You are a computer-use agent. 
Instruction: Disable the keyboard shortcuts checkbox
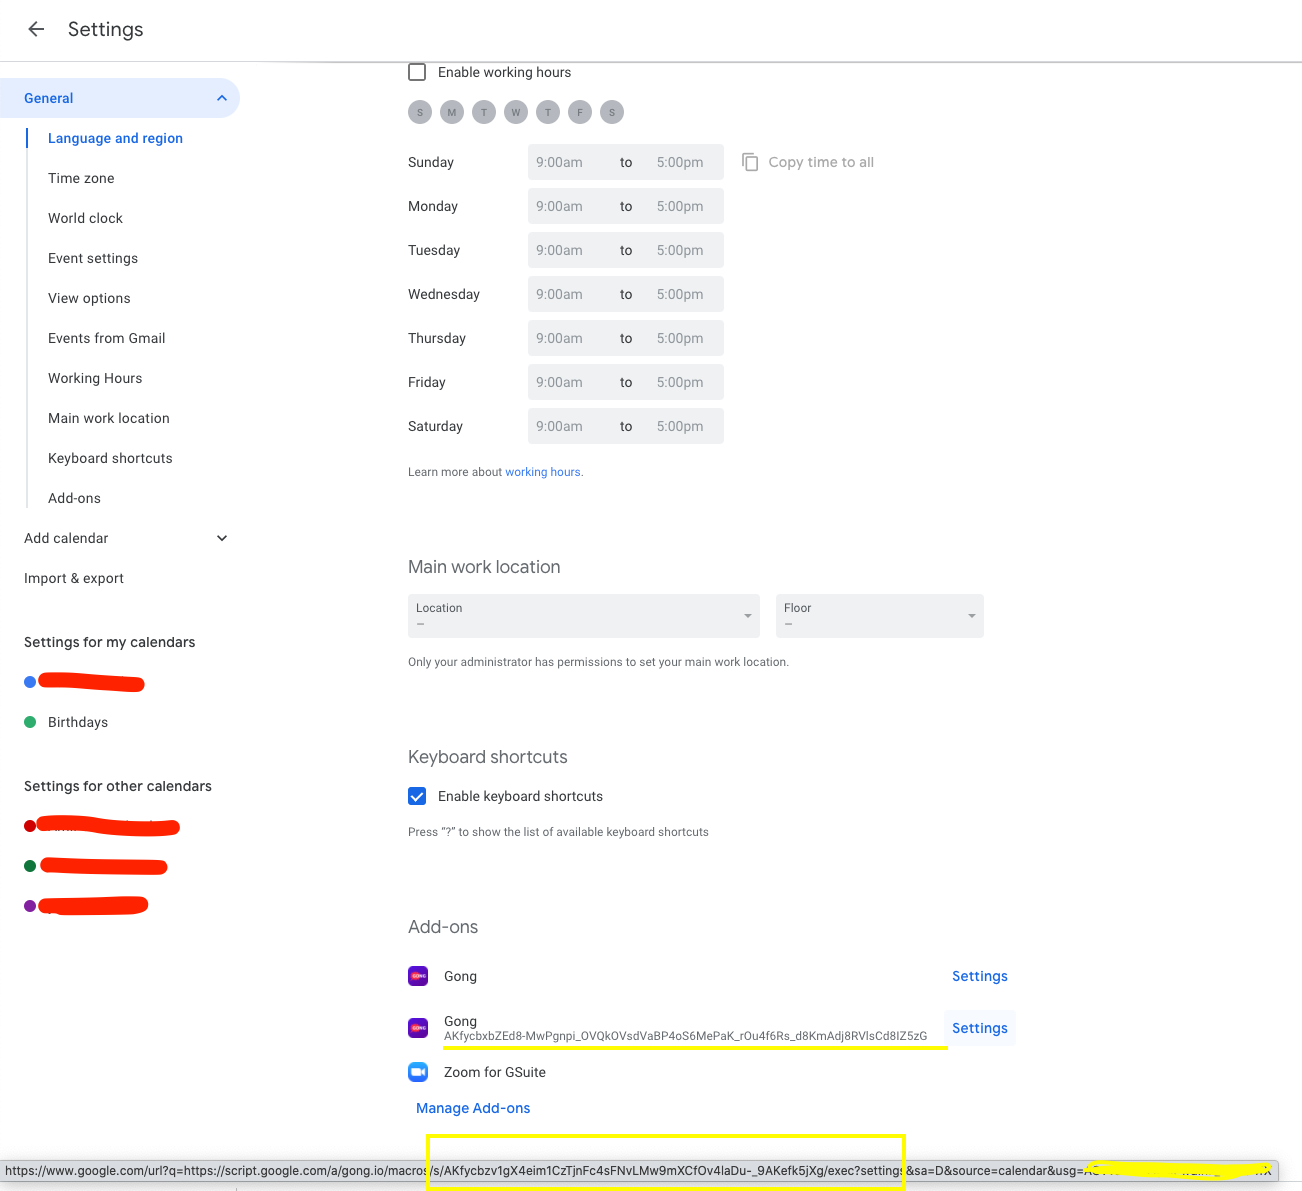pos(417,796)
